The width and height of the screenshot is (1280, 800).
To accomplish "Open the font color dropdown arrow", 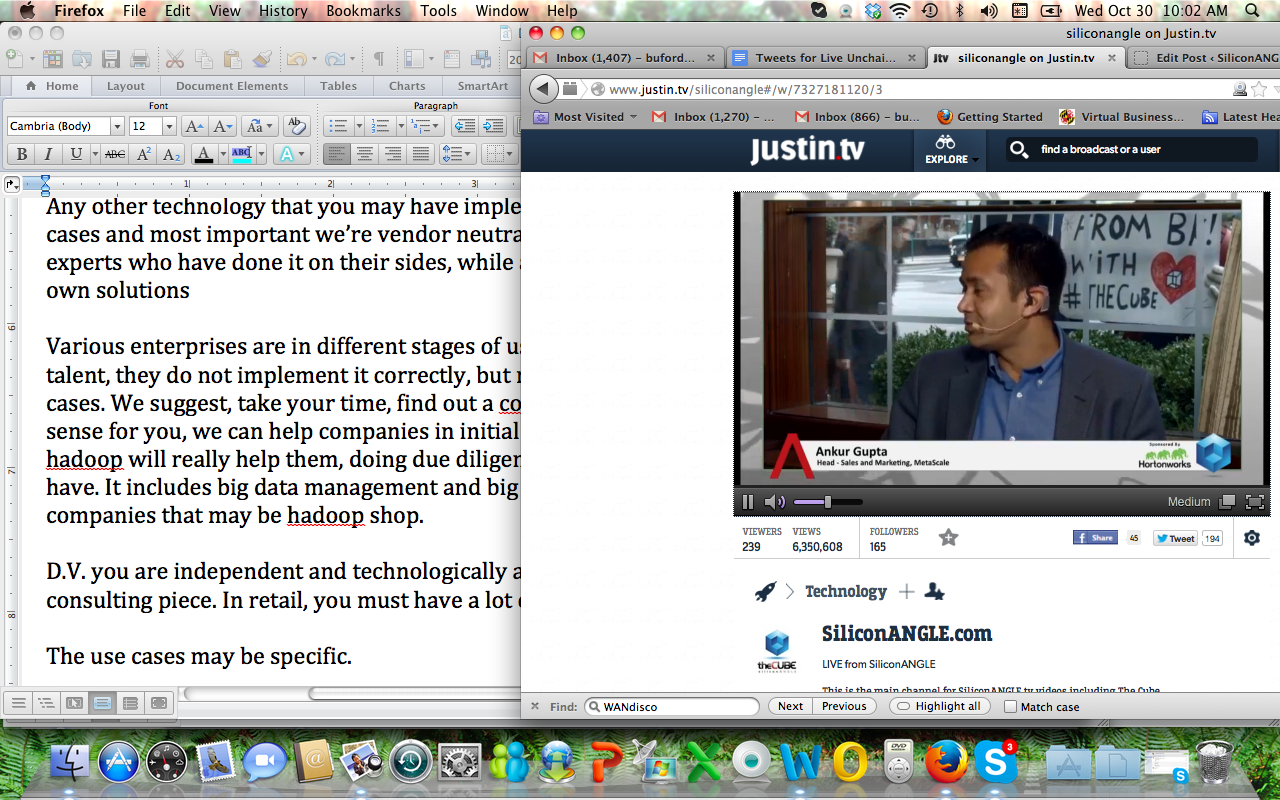I will click(221, 154).
